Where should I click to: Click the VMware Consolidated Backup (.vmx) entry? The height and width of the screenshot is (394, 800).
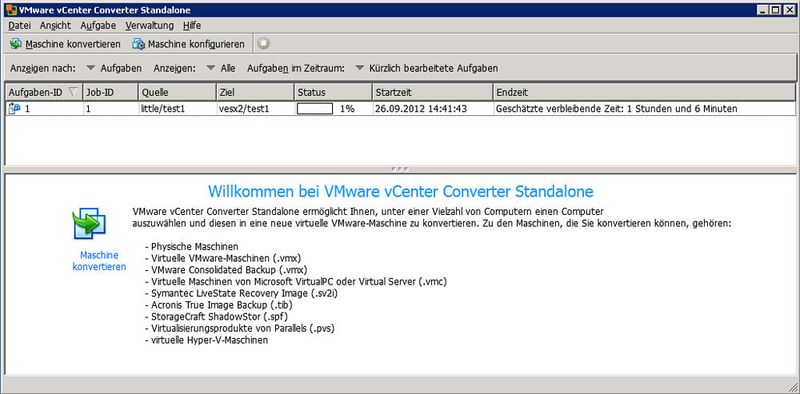[x=226, y=269]
